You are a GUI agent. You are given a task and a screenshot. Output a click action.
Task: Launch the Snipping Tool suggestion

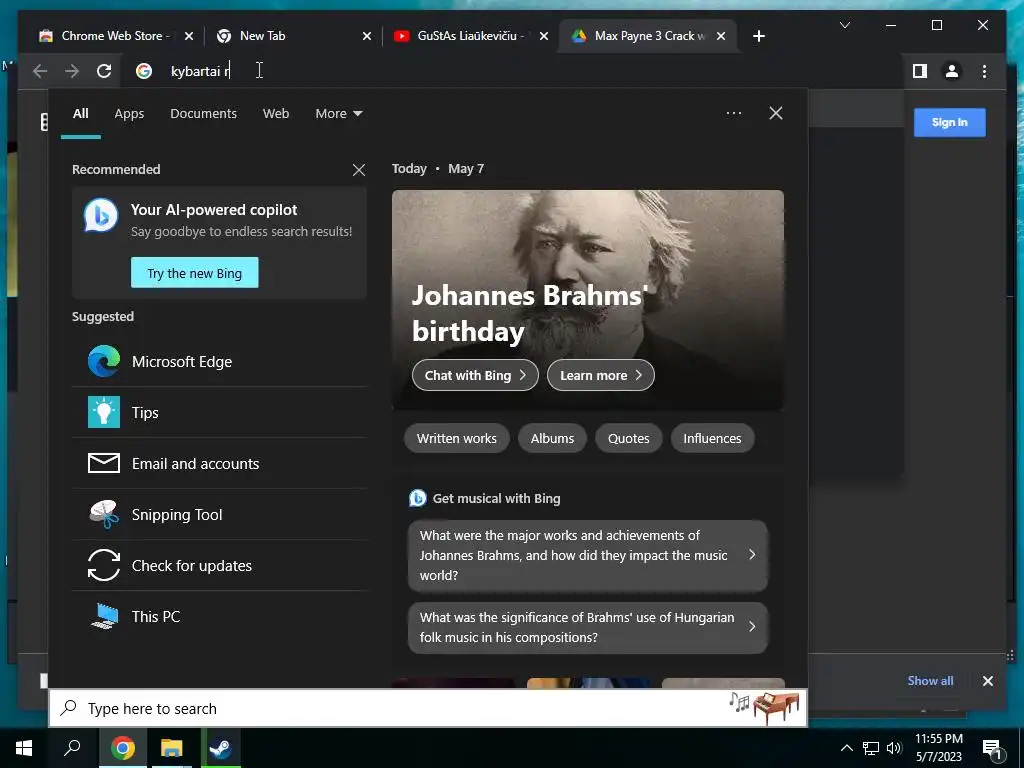(220, 515)
